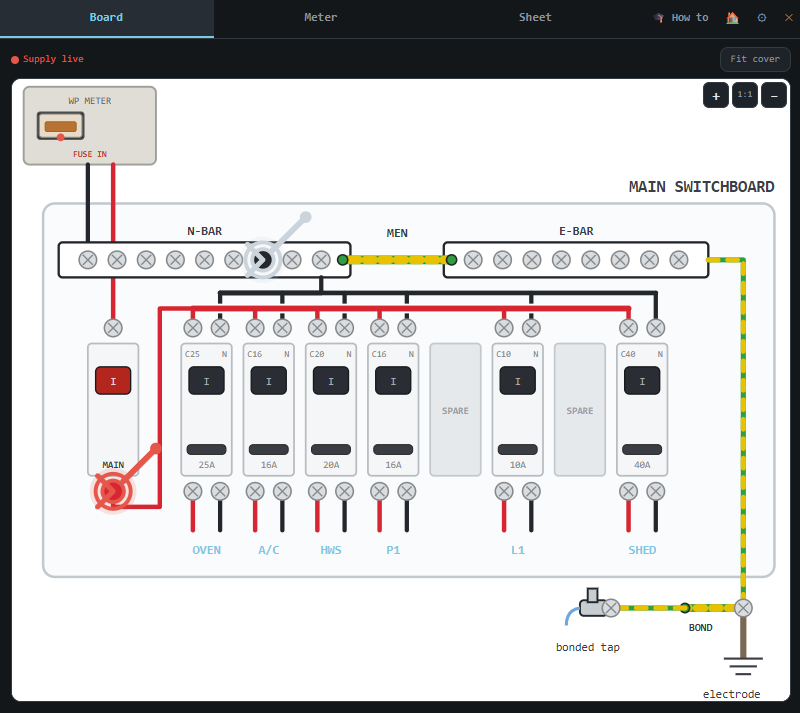The height and width of the screenshot is (713, 800).
Task: Click the L1 circuit label
Action: point(517,550)
